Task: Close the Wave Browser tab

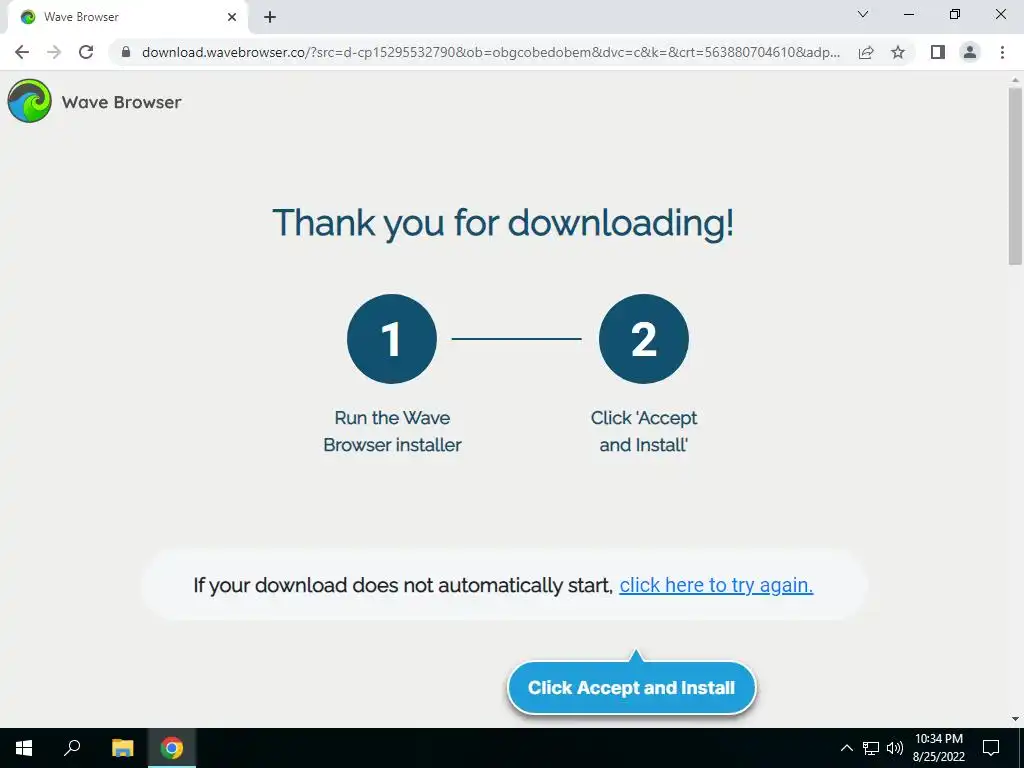Action: point(232,17)
